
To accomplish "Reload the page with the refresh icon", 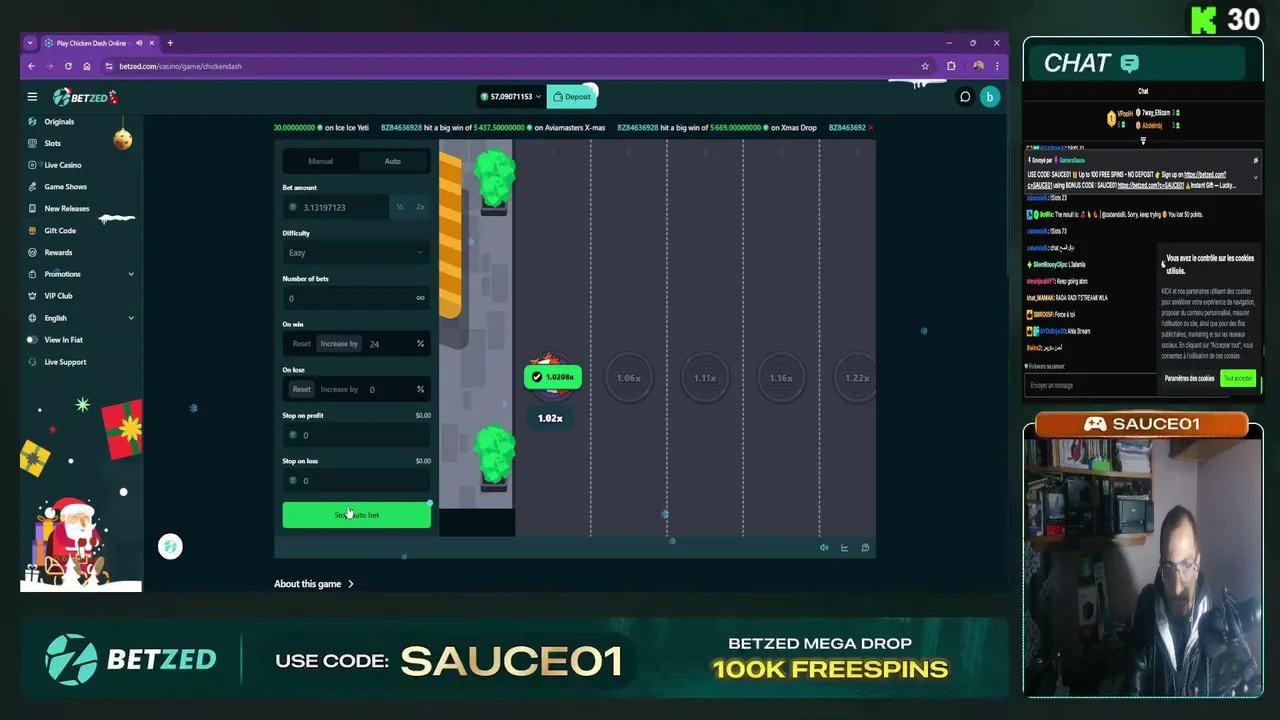I will [x=68, y=66].
